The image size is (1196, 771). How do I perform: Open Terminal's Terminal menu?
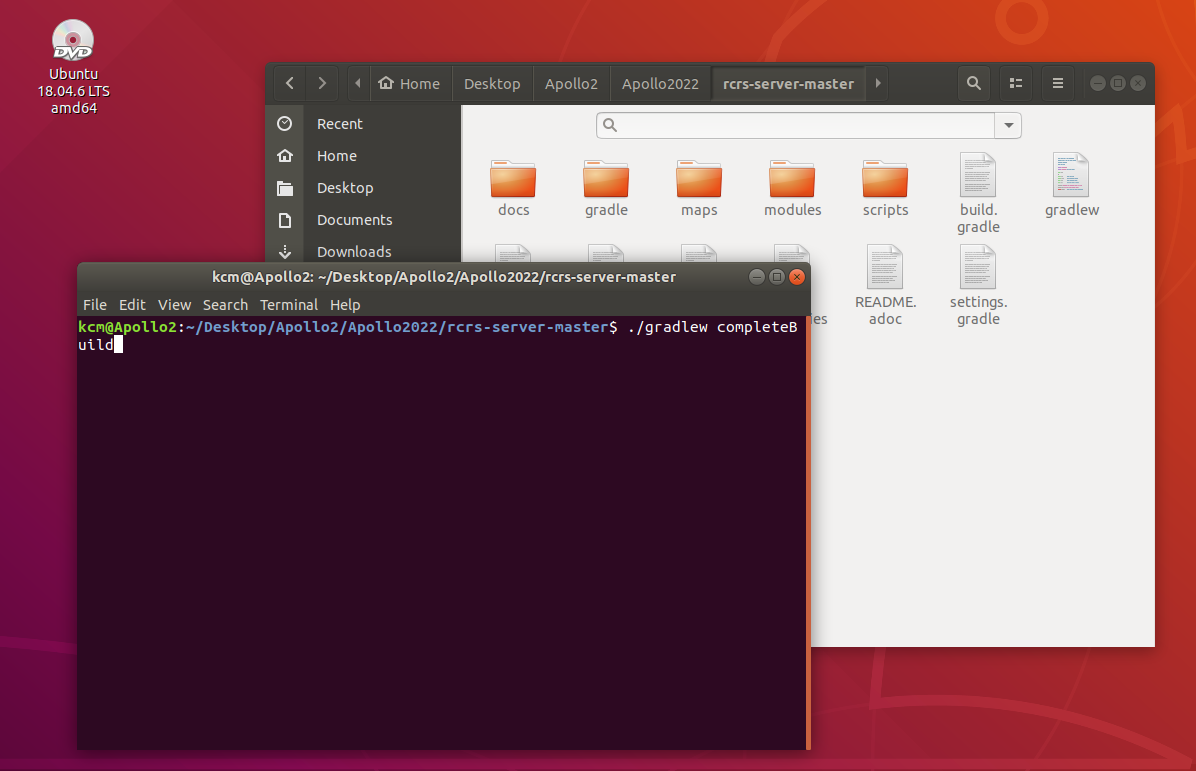click(x=288, y=304)
